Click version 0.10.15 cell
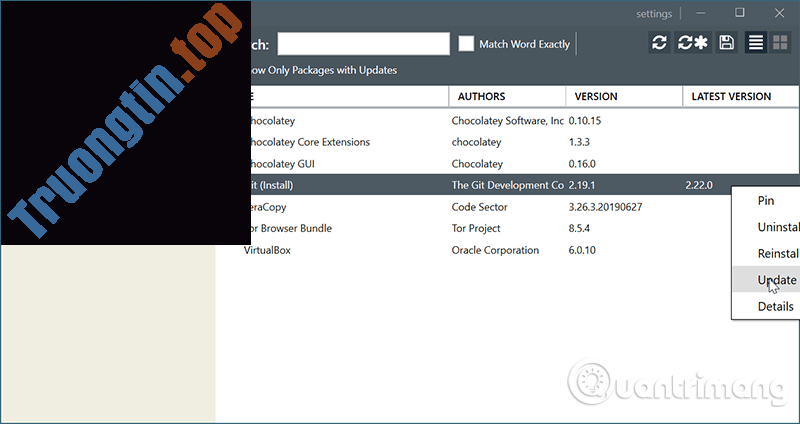 pos(585,121)
